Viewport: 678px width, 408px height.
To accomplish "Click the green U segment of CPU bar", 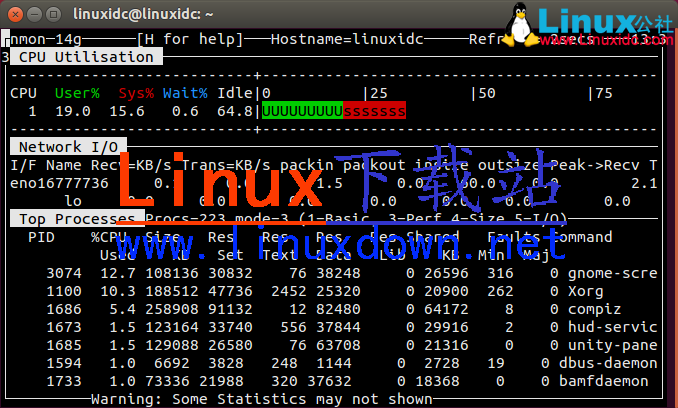I will click(302, 111).
